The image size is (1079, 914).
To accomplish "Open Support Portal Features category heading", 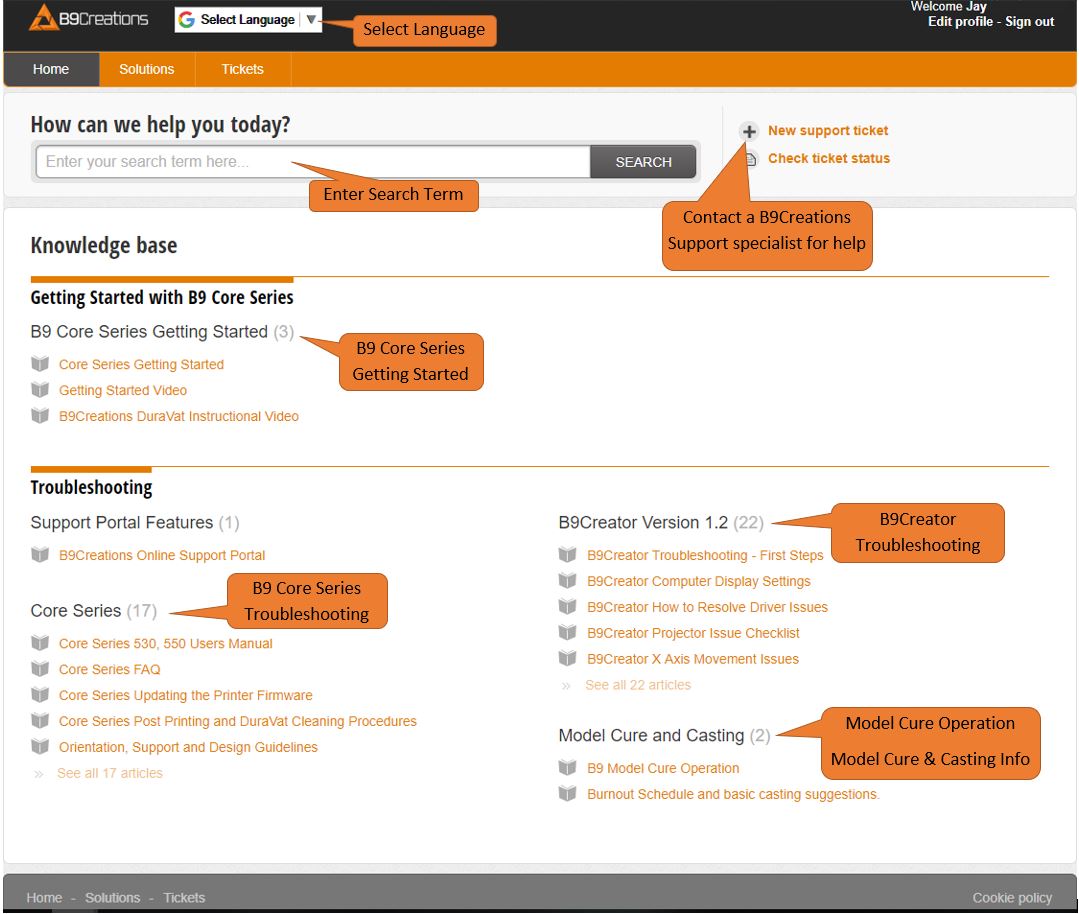I will point(122,522).
